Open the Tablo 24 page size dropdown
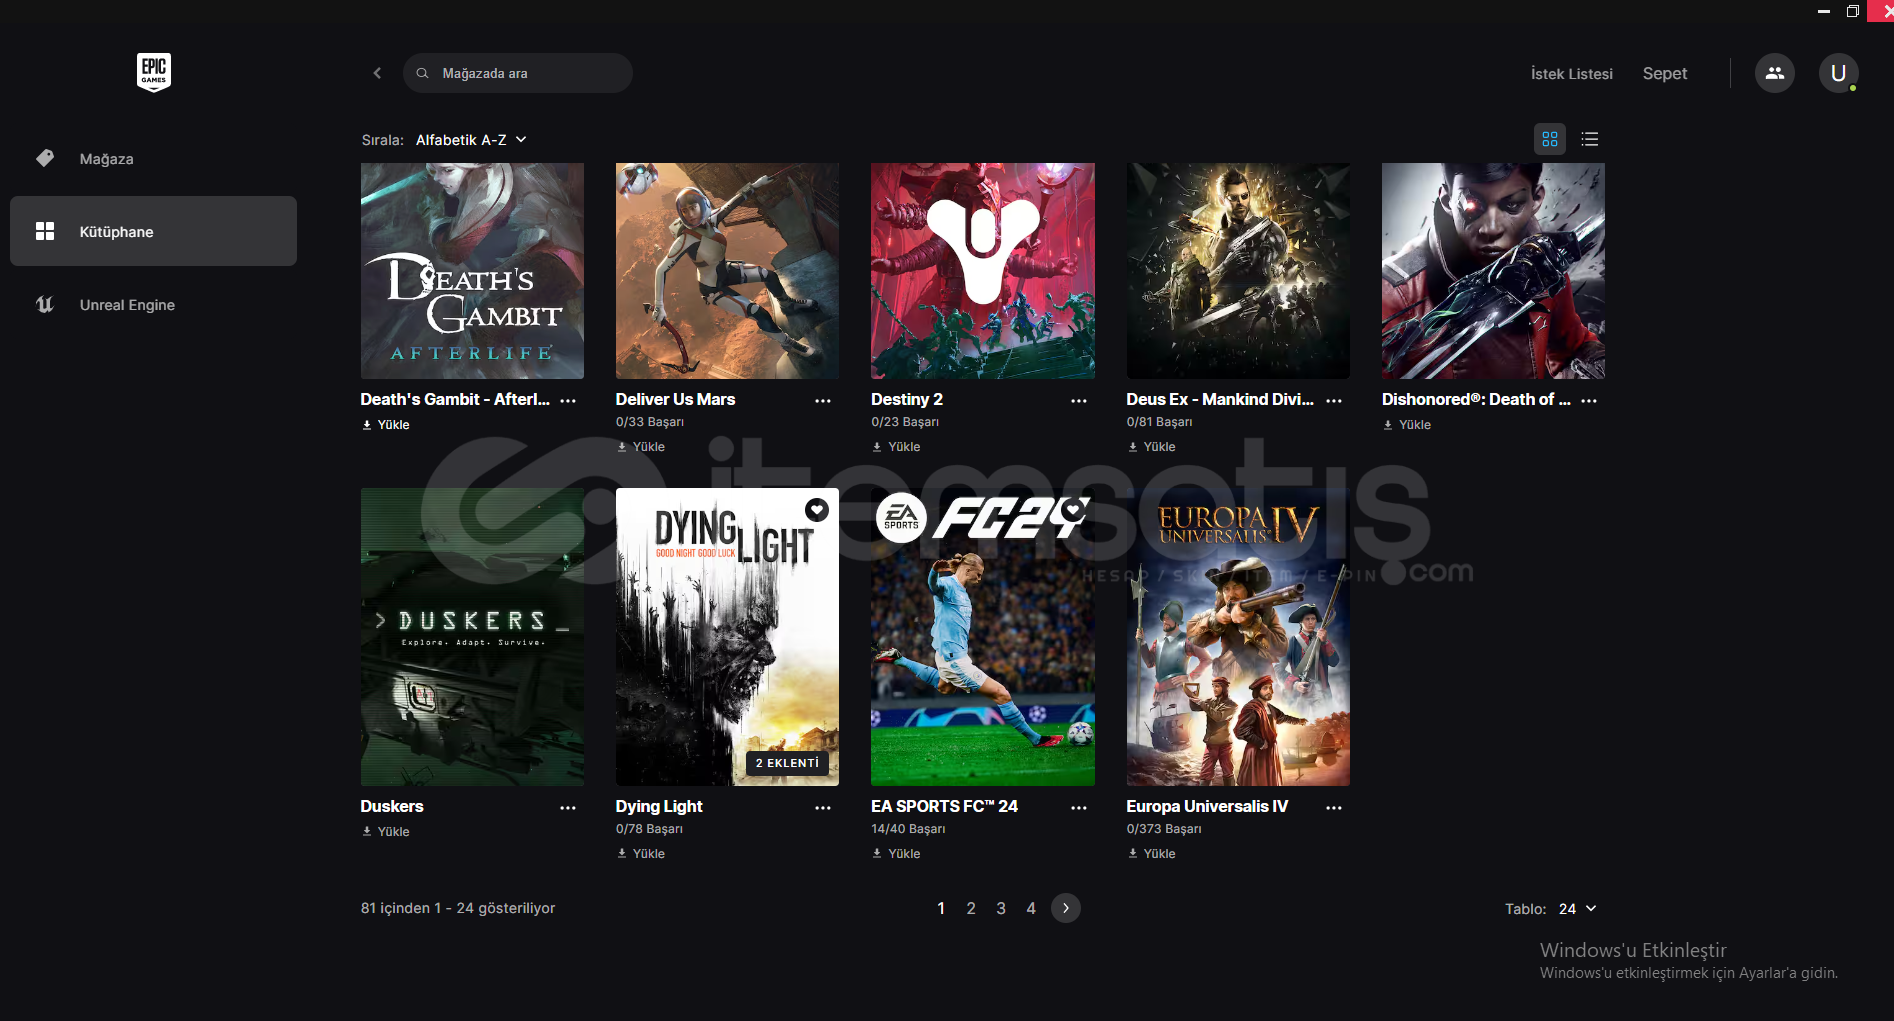 click(x=1578, y=909)
